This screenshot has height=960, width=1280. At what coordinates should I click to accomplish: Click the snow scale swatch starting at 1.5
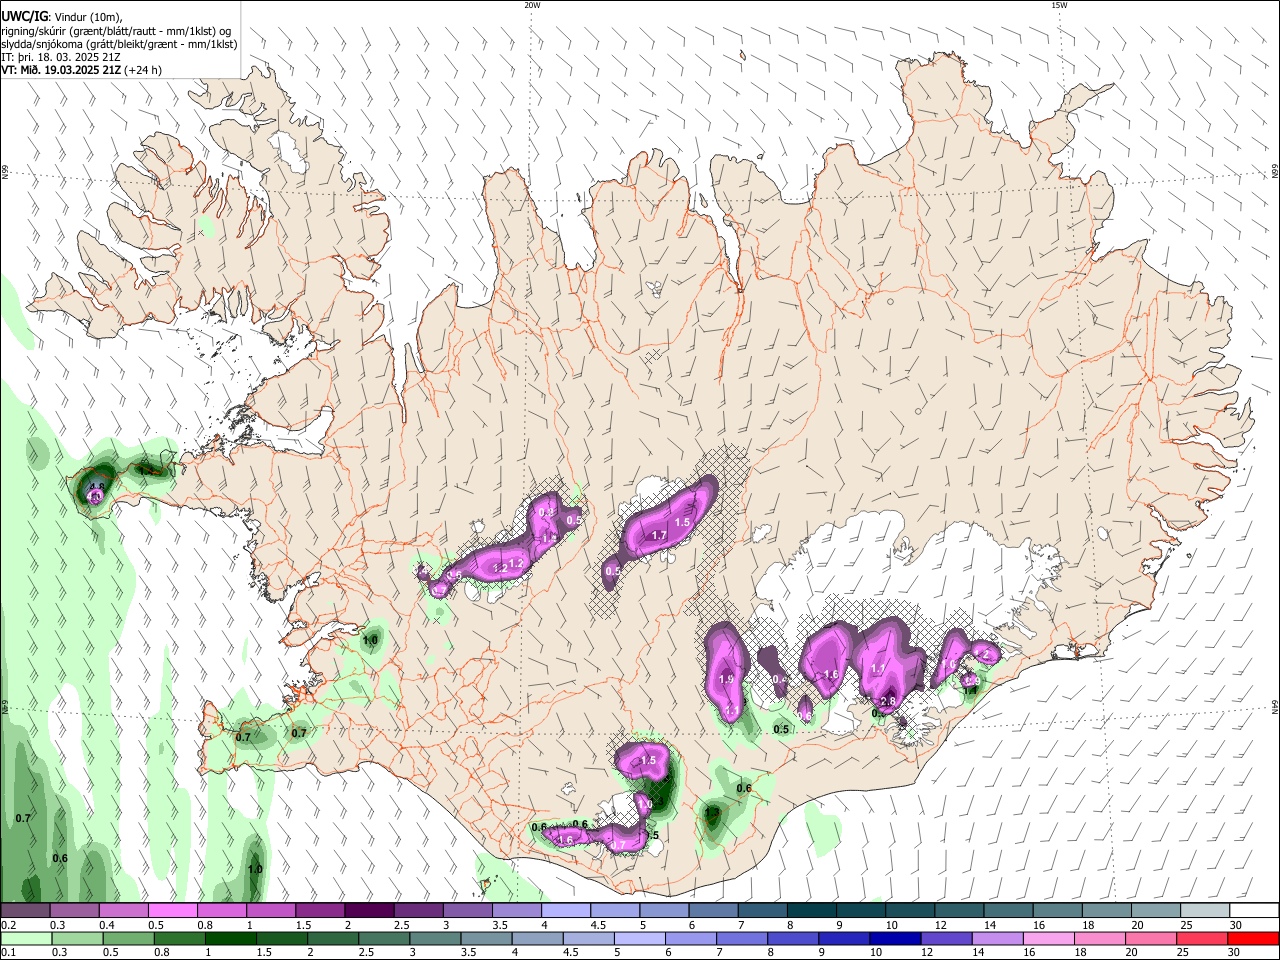coord(320,911)
